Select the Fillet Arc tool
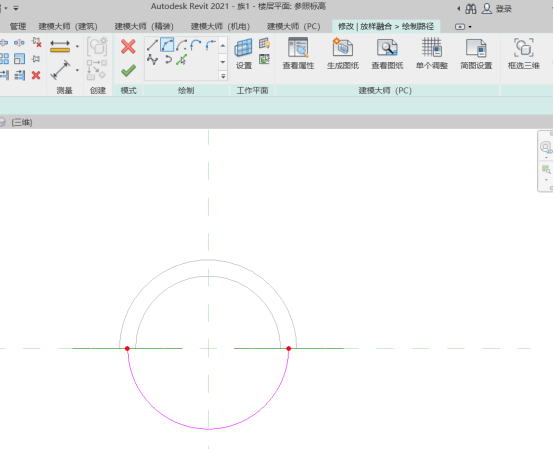 tap(211, 45)
